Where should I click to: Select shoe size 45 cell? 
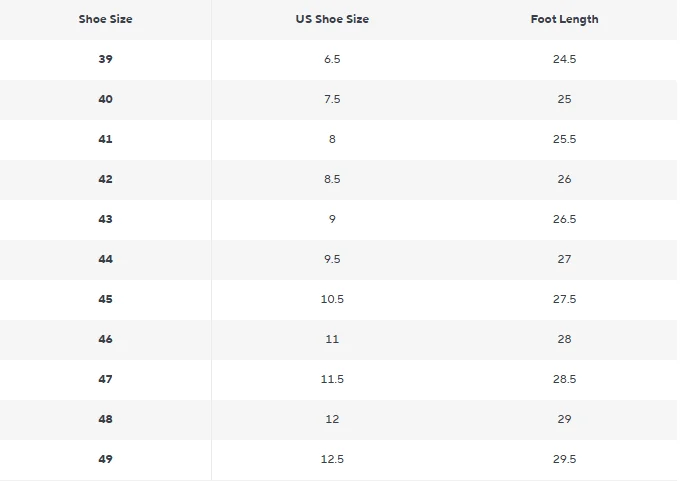pos(105,300)
